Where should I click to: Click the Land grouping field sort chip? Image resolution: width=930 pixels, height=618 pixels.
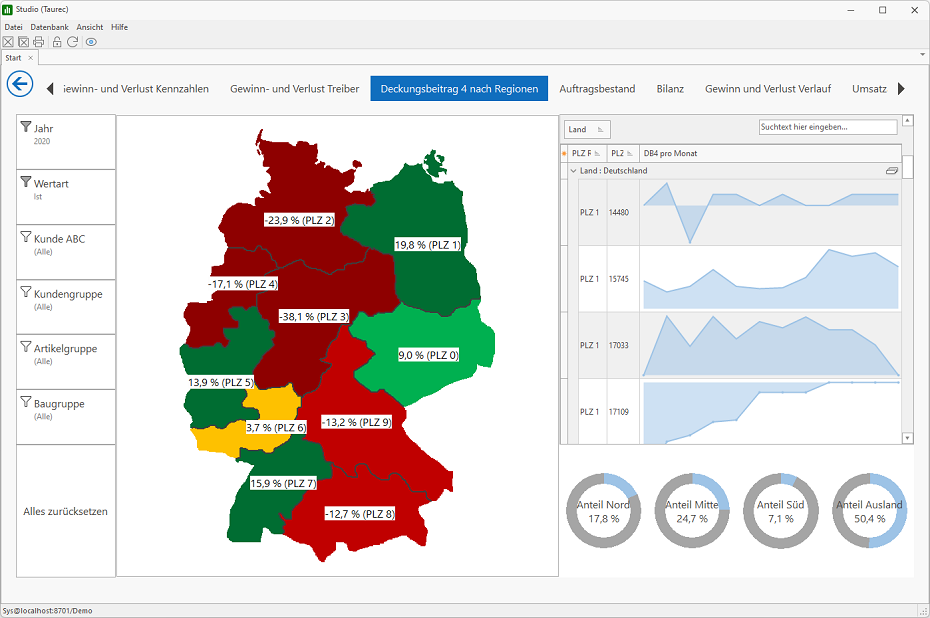point(586,129)
